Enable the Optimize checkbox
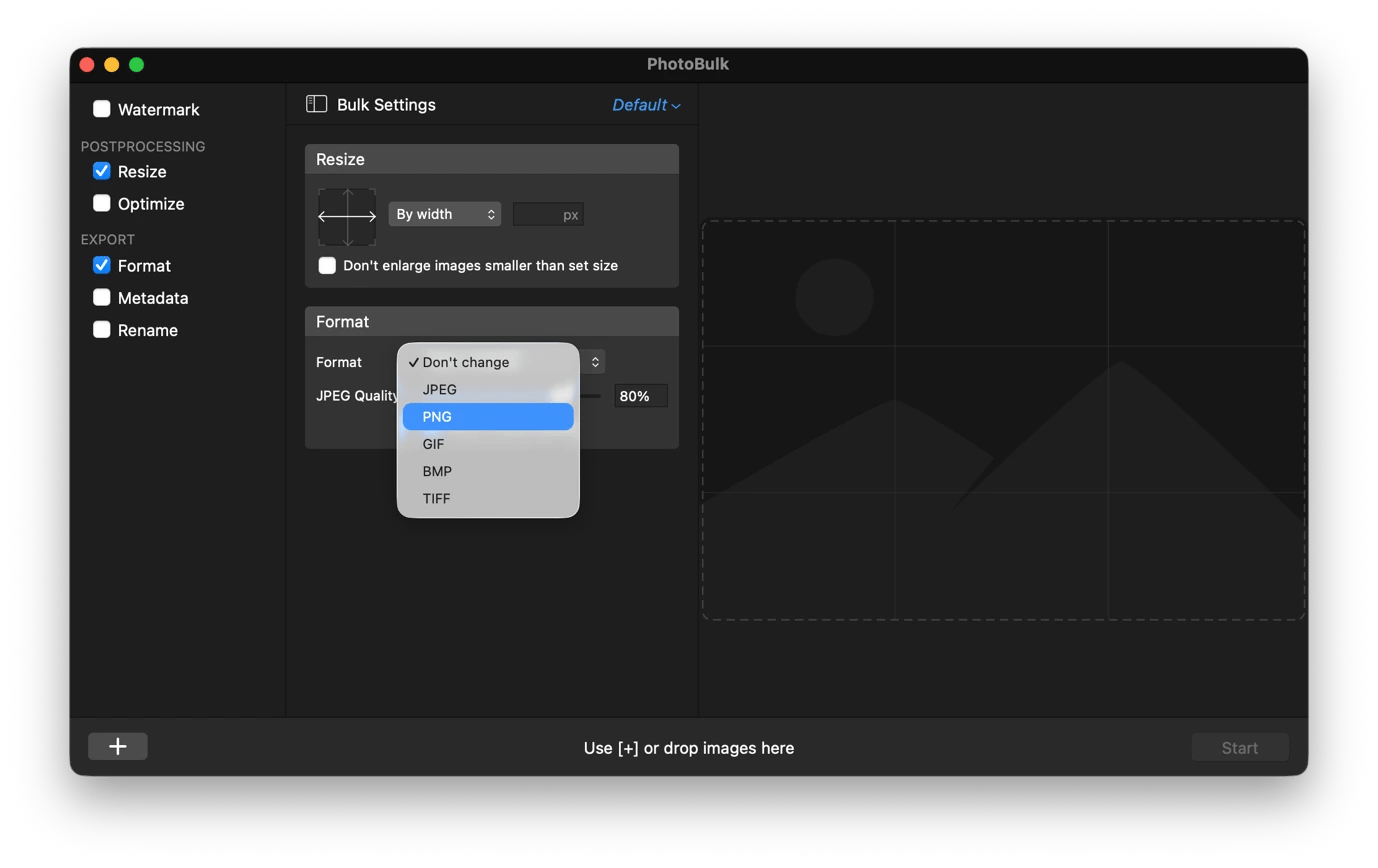The width and height of the screenshot is (1378, 868). point(102,203)
